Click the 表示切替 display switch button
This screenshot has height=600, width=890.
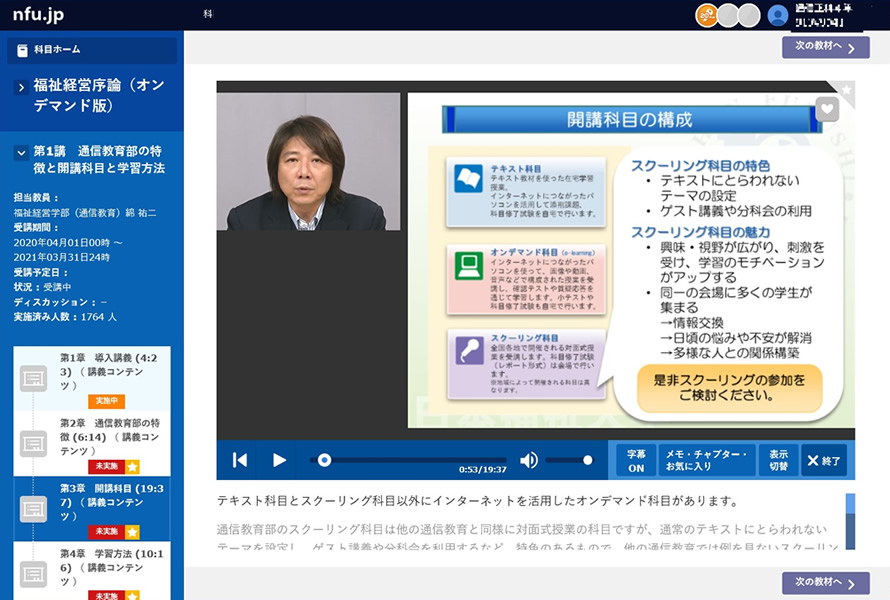(778, 460)
